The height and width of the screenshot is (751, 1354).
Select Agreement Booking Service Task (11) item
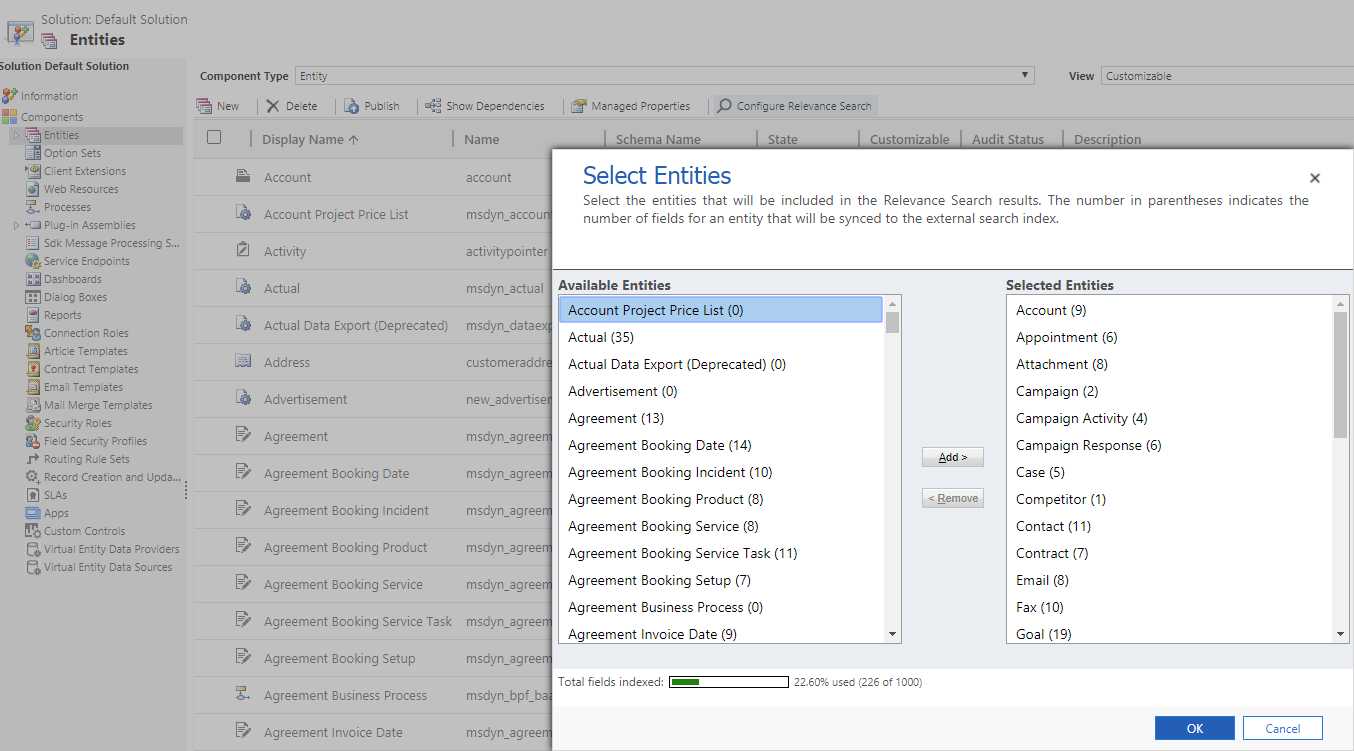point(720,553)
